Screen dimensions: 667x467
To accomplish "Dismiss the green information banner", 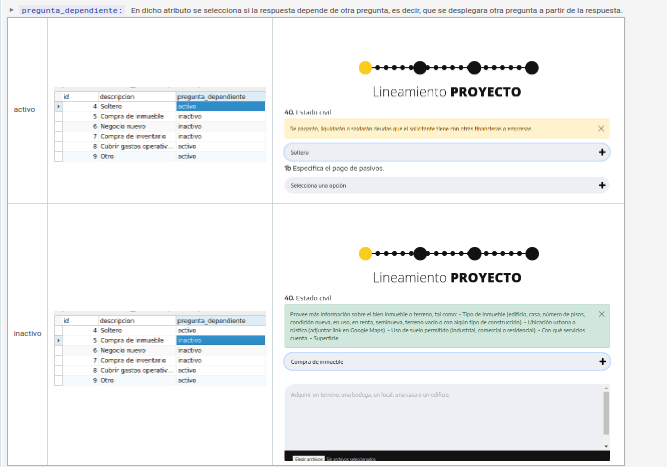I will (x=601, y=314).
